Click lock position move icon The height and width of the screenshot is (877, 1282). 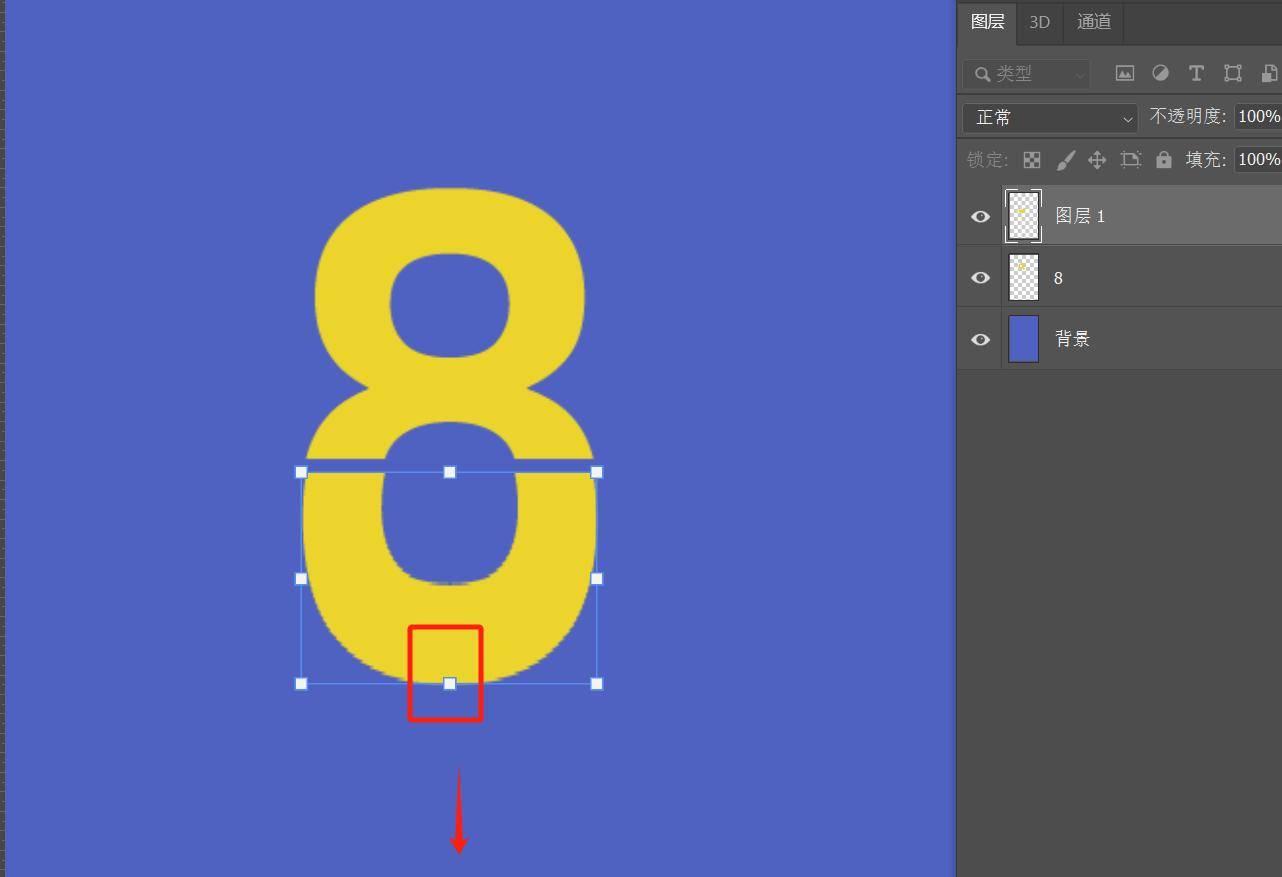point(1097,160)
